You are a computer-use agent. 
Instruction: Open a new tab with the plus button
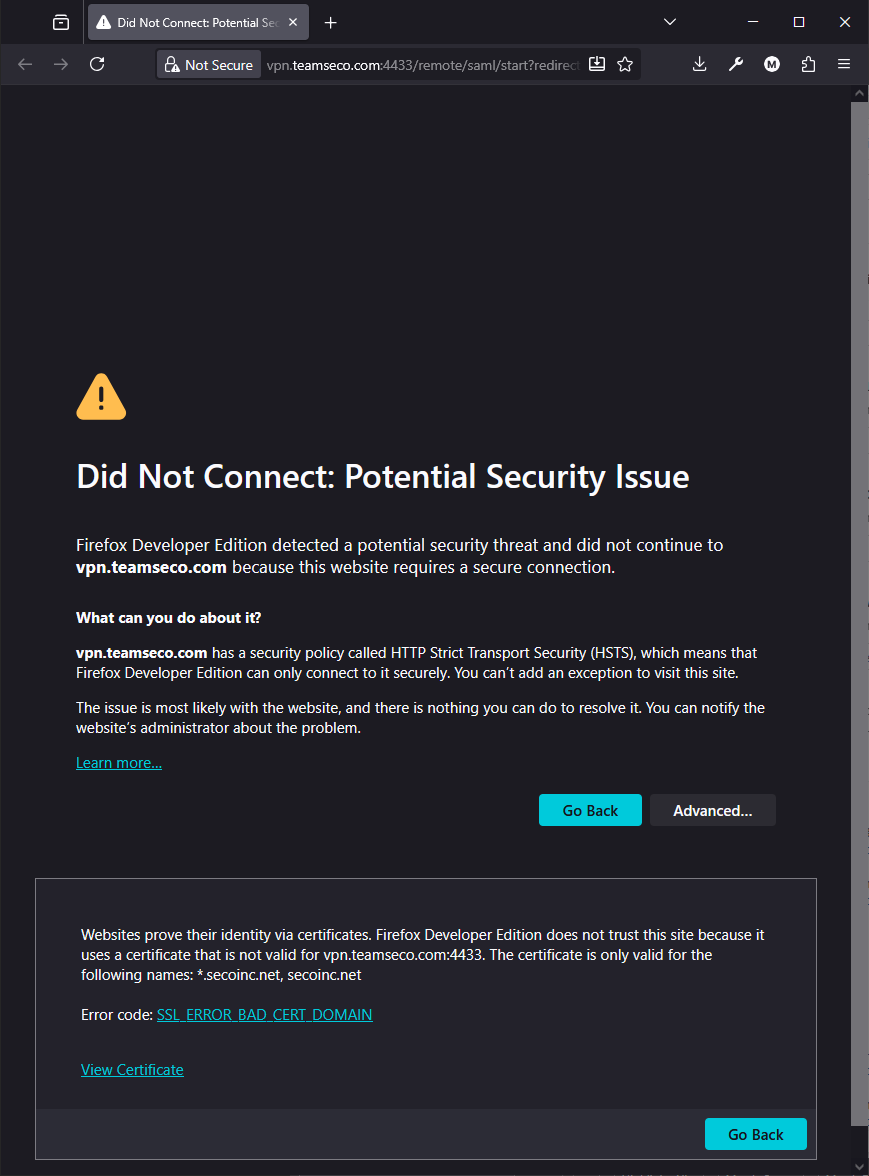click(331, 22)
